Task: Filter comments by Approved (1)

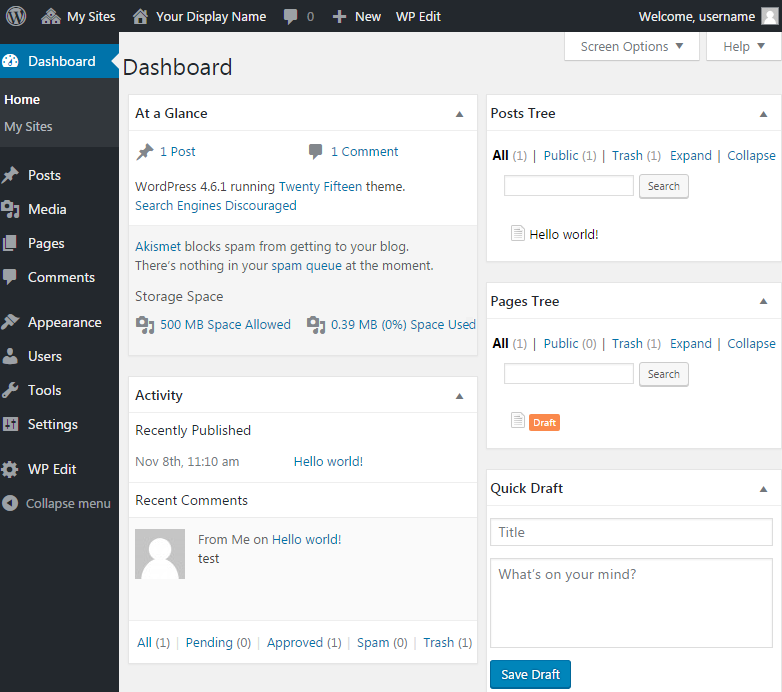Action: [304, 643]
